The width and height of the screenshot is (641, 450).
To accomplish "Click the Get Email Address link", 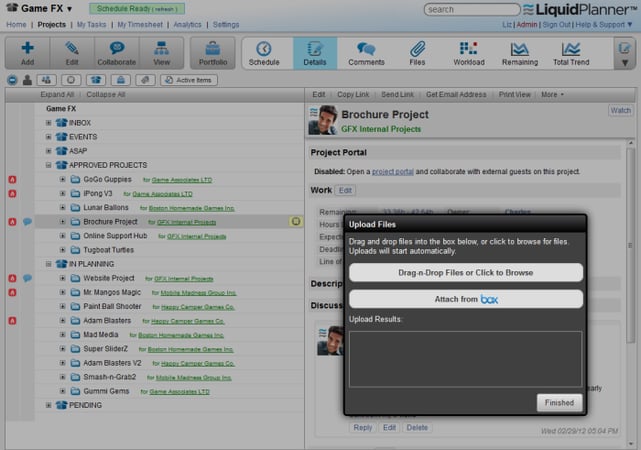I will coord(456,94).
